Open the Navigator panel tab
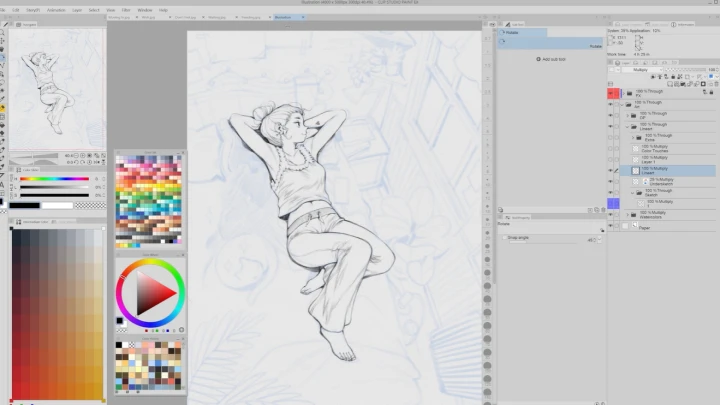Screen dimensions: 720x405 tap(26, 24)
